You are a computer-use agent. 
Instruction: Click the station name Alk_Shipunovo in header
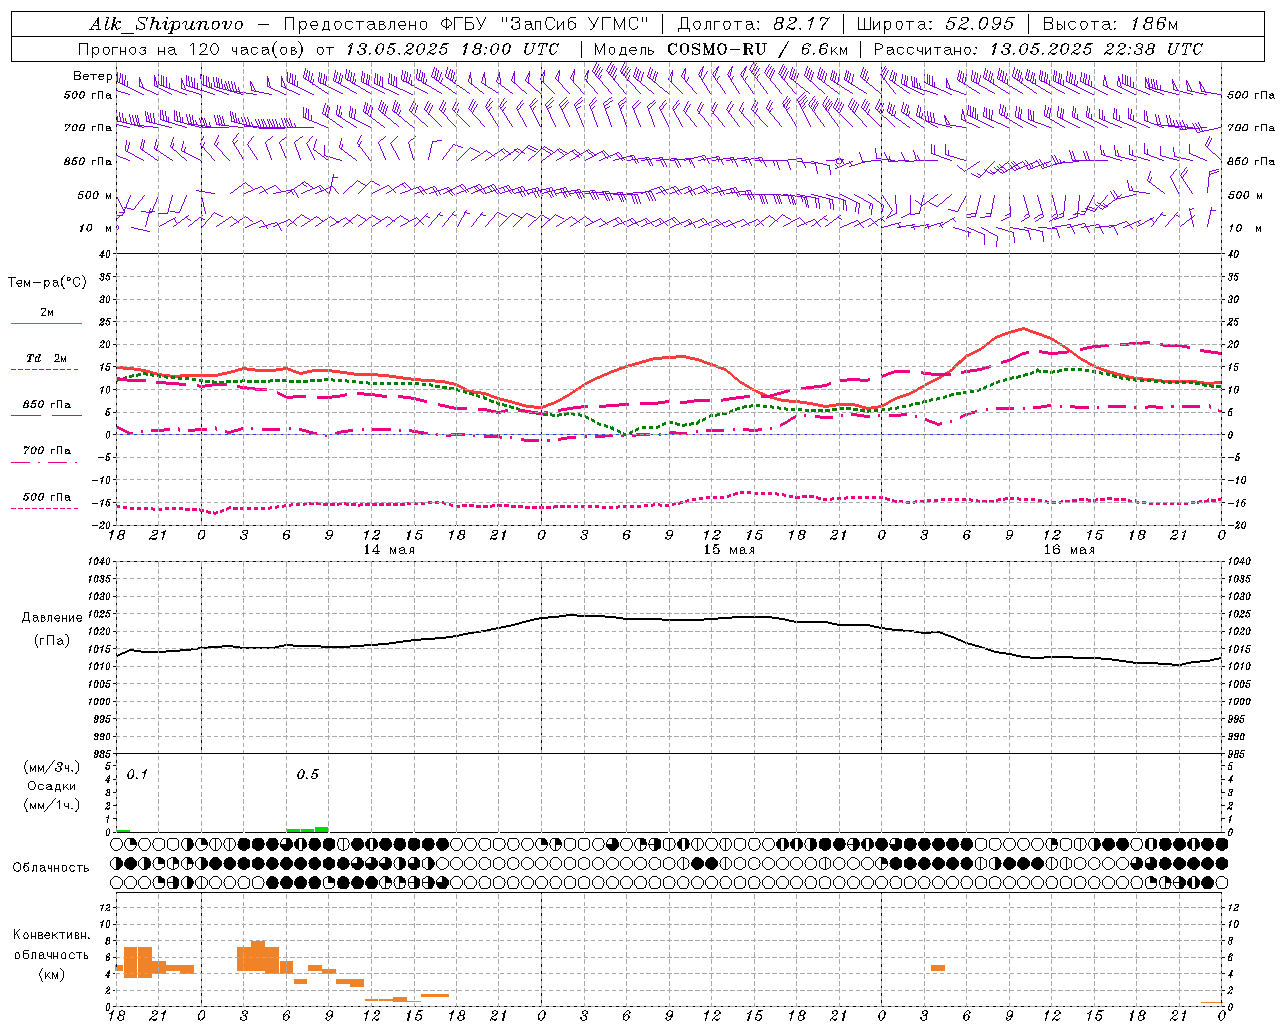tap(166, 24)
